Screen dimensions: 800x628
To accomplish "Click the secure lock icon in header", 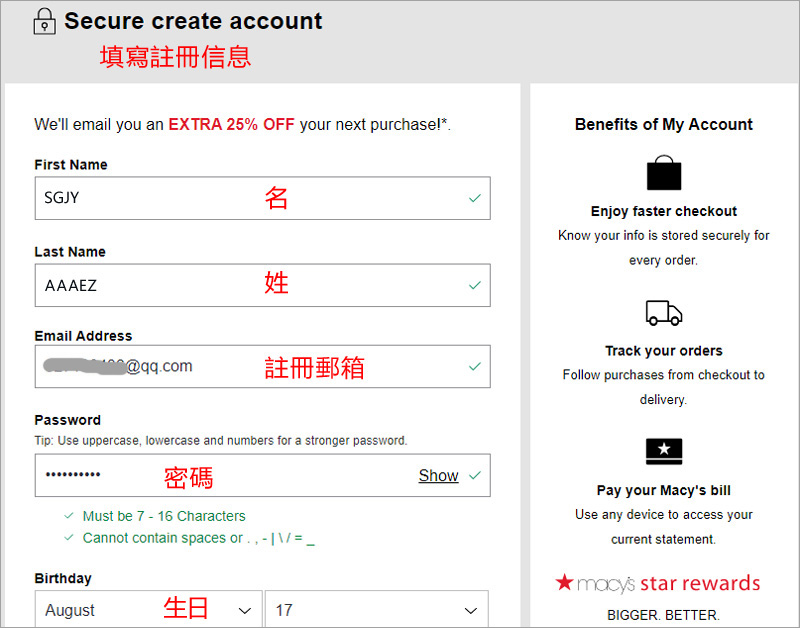I will (44, 21).
